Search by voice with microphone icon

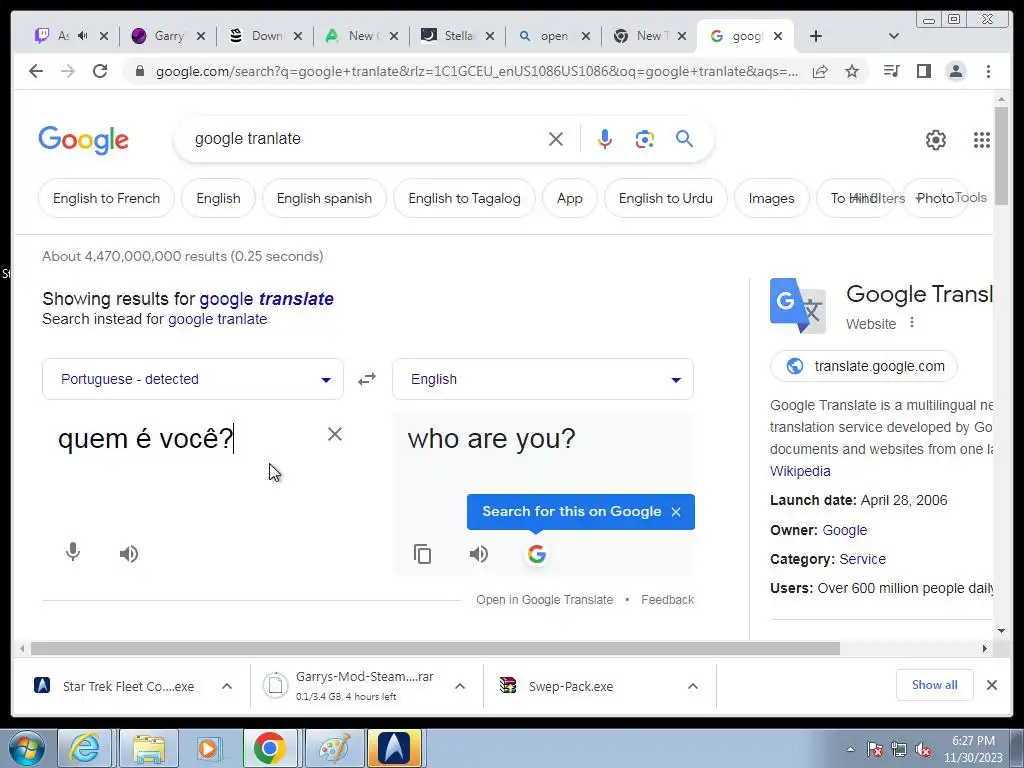point(605,139)
